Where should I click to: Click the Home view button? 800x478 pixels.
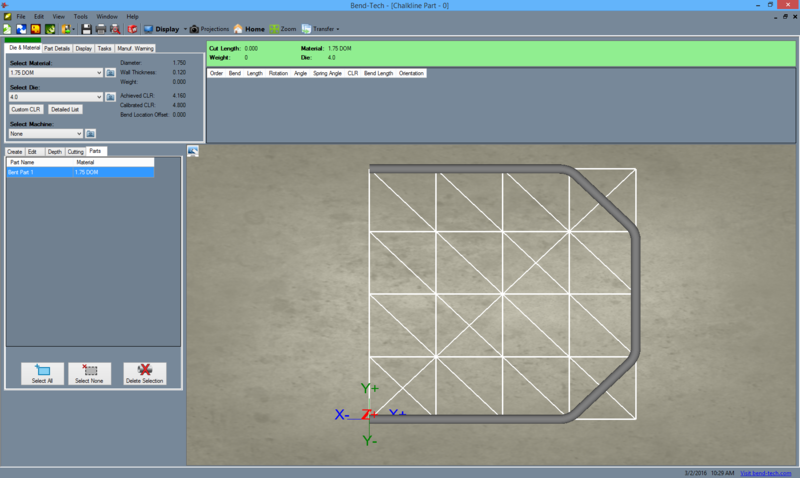coord(249,29)
